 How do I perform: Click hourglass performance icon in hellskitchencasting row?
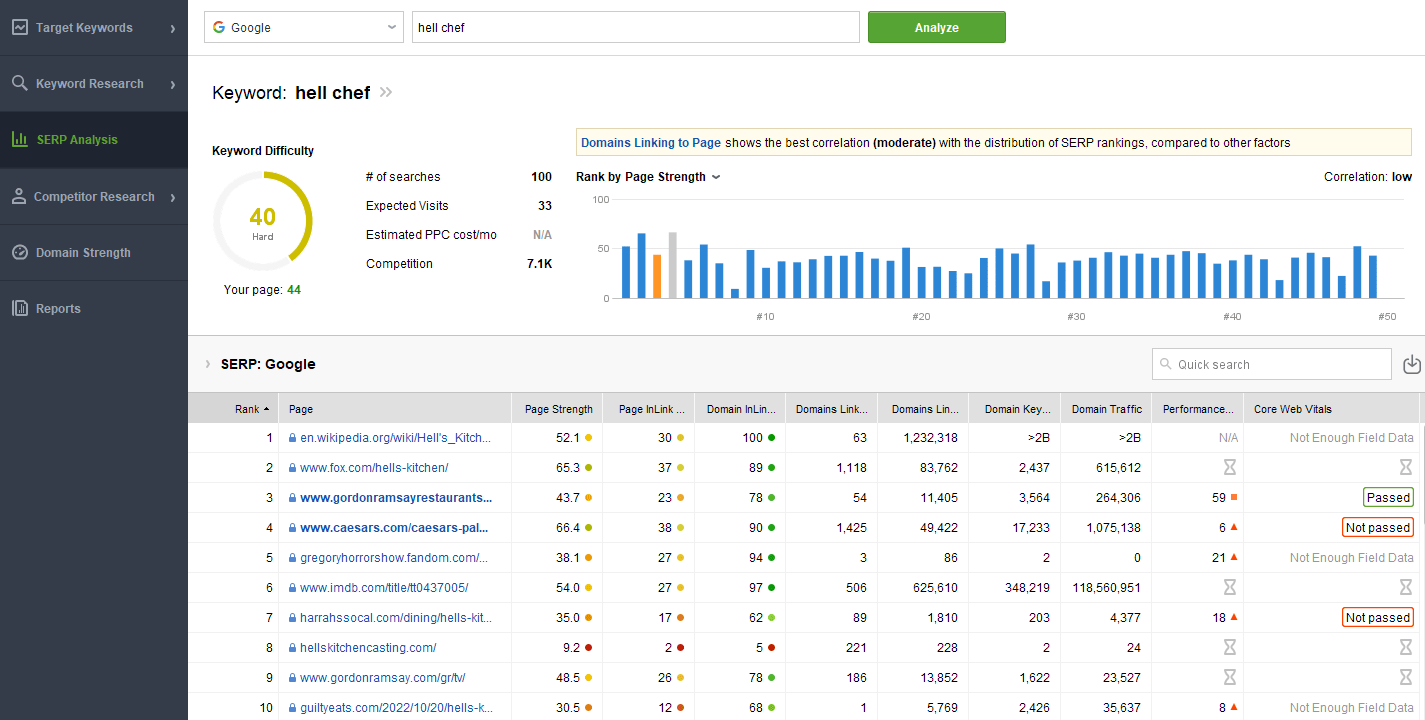[1230, 648]
